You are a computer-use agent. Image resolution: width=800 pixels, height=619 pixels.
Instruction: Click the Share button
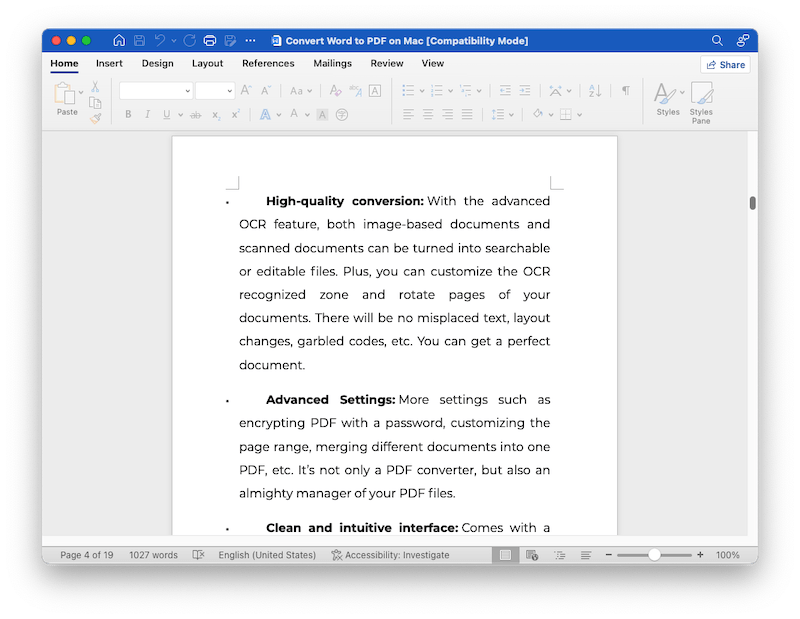(x=726, y=65)
